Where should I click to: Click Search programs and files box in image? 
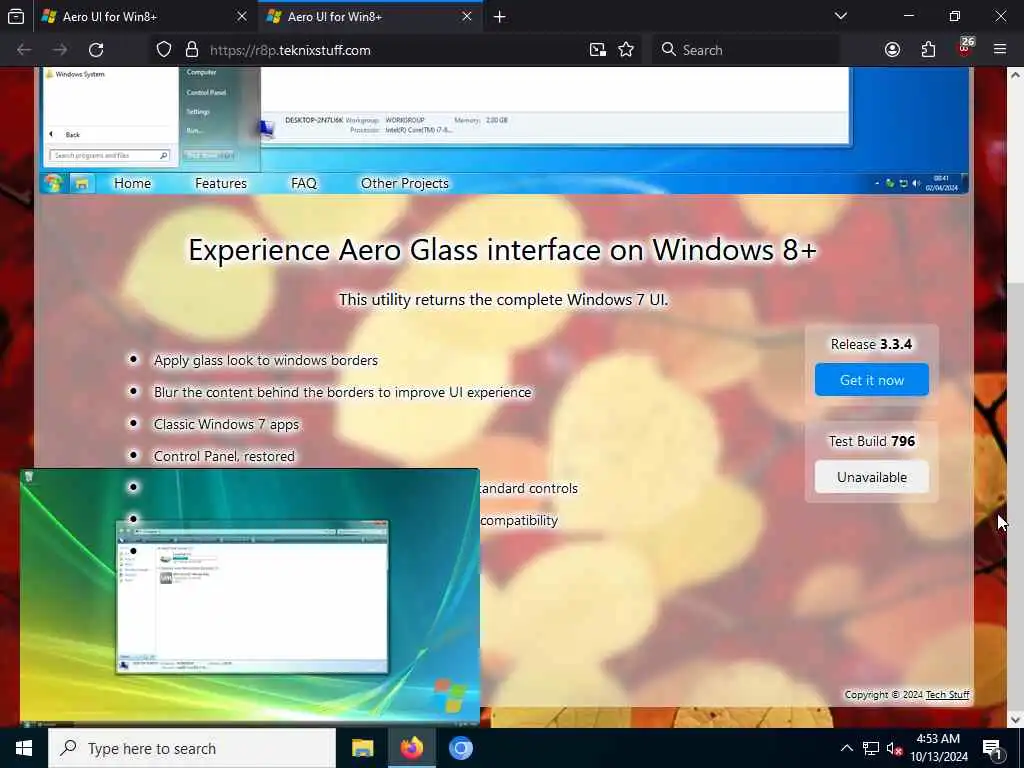[x=110, y=155]
